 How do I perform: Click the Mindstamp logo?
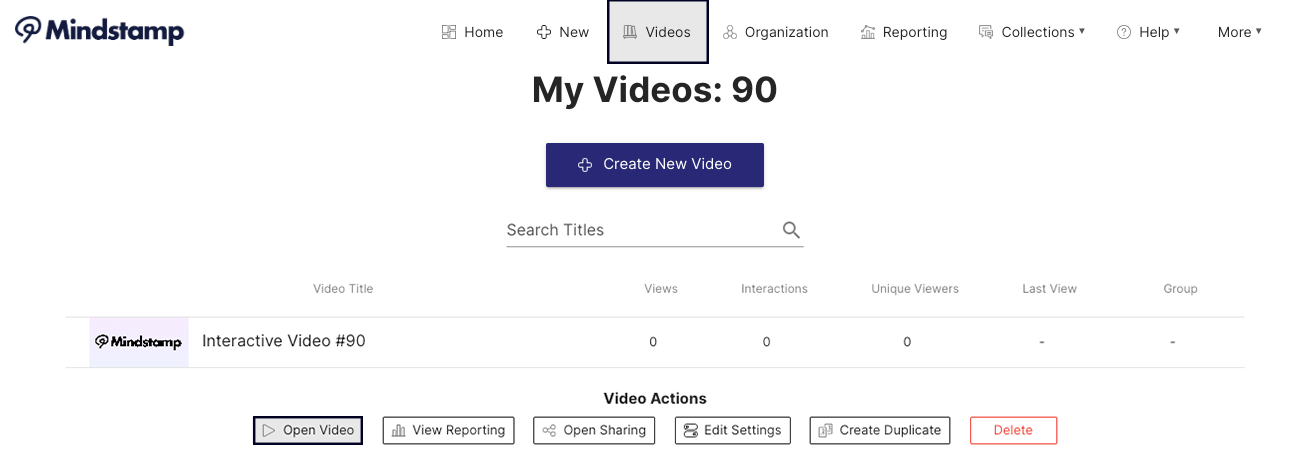click(x=100, y=31)
